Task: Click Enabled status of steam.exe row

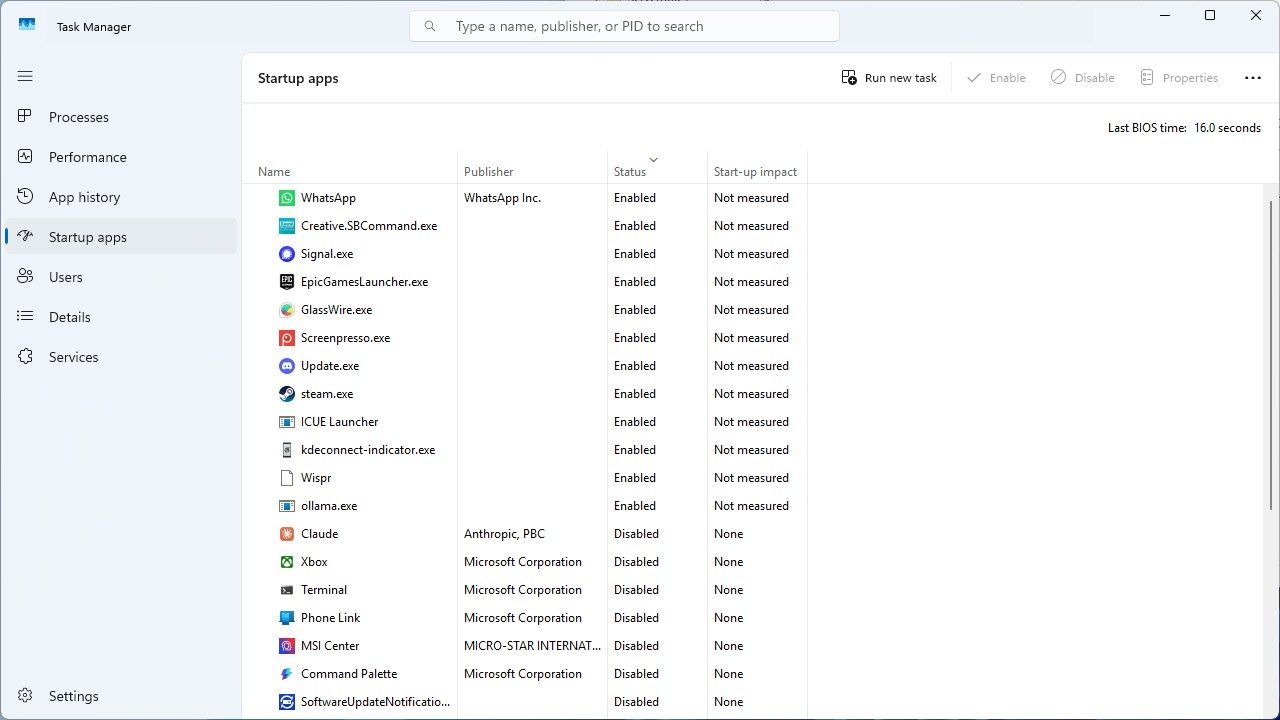Action: click(635, 394)
